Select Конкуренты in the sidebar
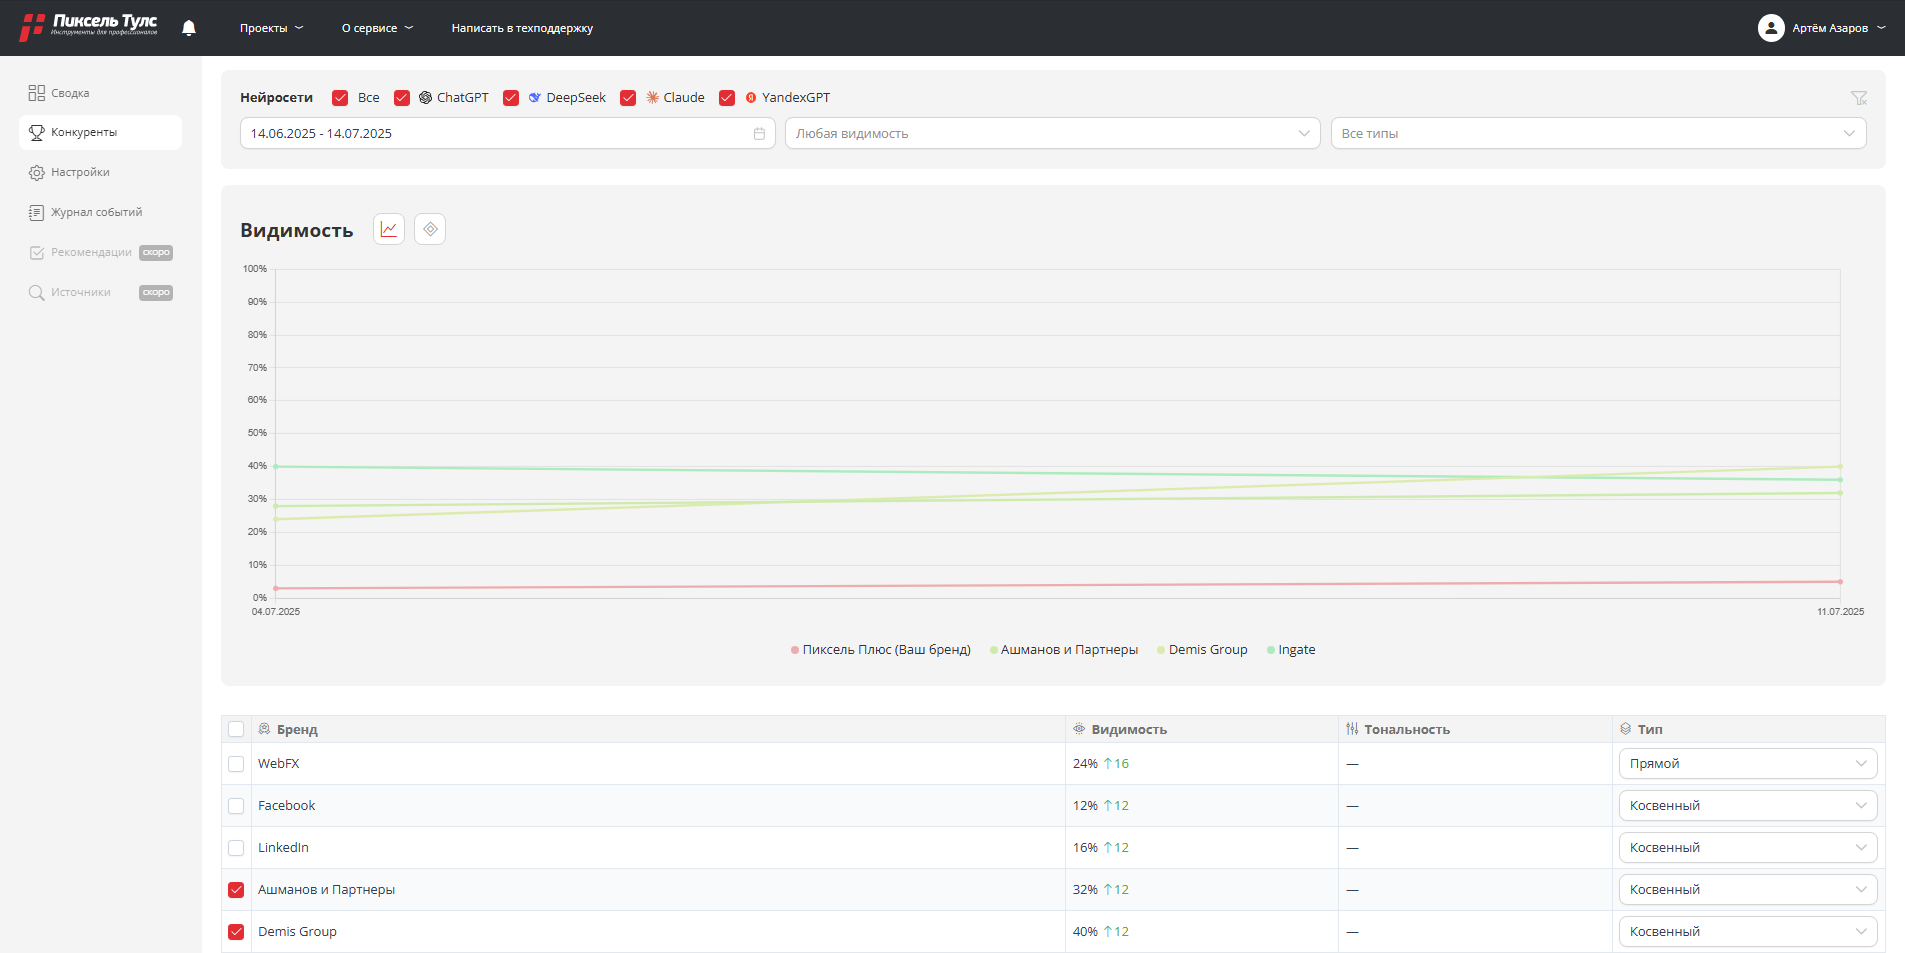The height and width of the screenshot is (953, 1905). pyautogui.click(x=100, y=132)
